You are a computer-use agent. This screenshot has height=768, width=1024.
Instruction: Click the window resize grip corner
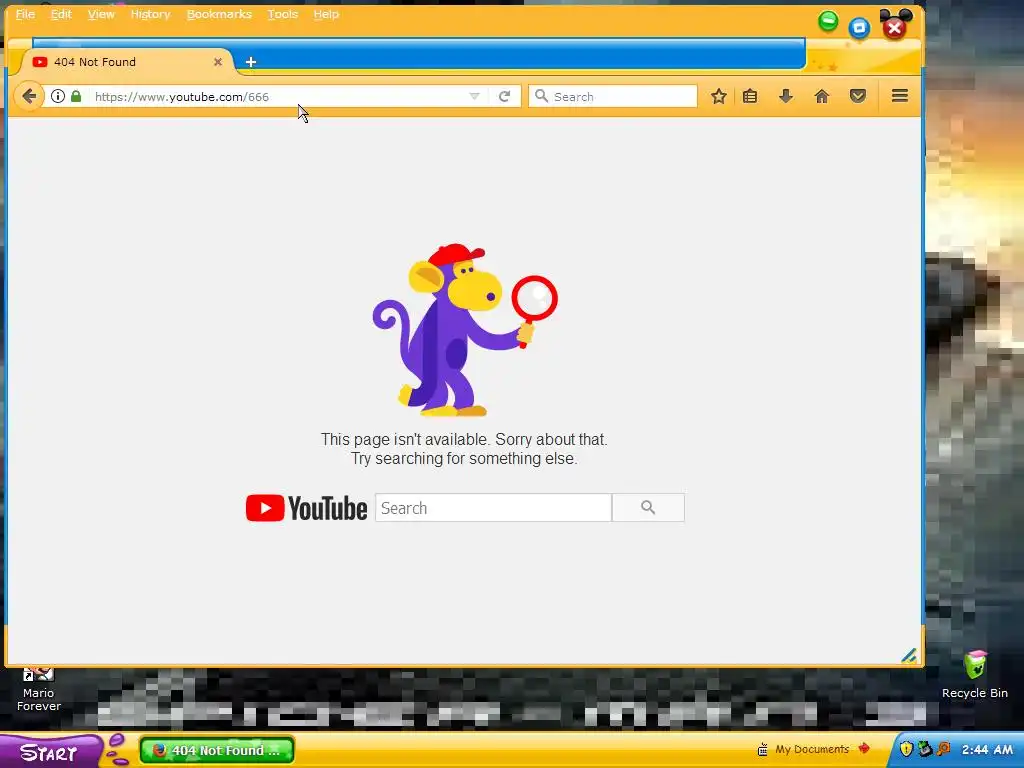pyautogui.click(x=909, y=656)
